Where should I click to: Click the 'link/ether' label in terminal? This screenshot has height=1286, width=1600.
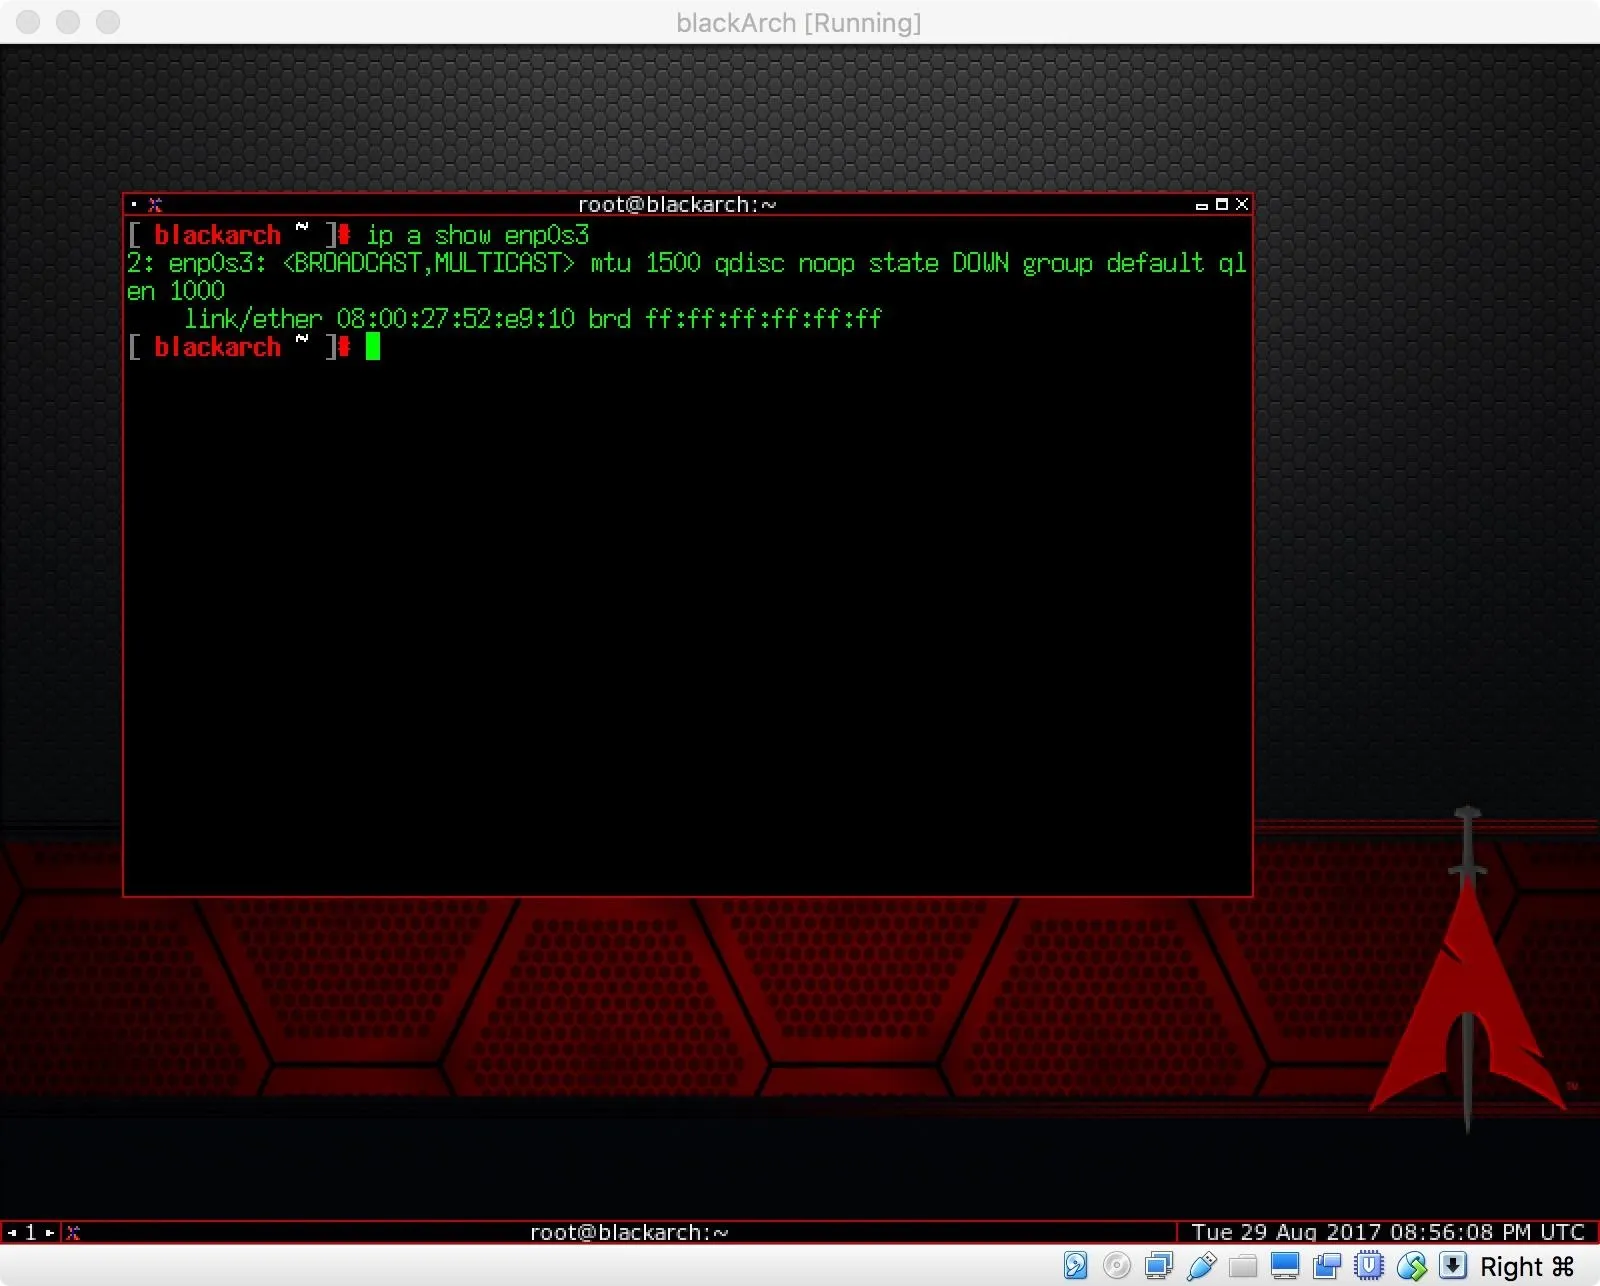253,319
